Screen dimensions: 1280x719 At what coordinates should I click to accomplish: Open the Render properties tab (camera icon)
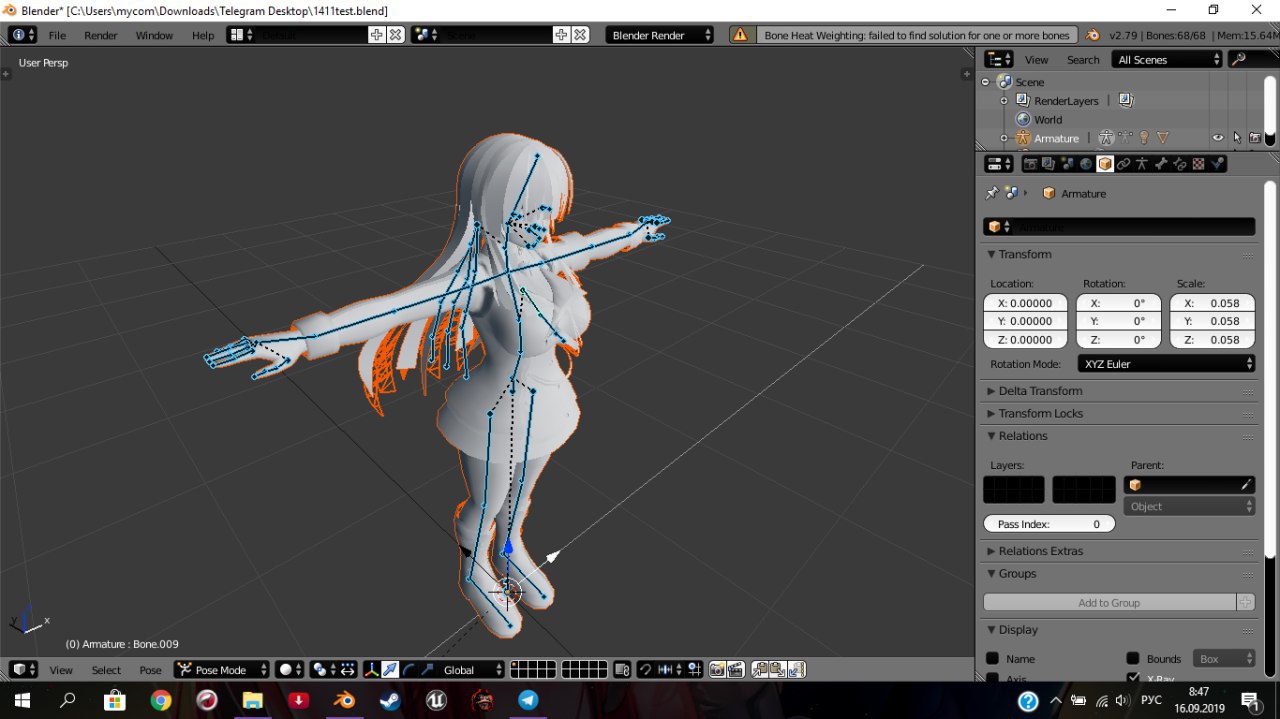coord(1031,164)
